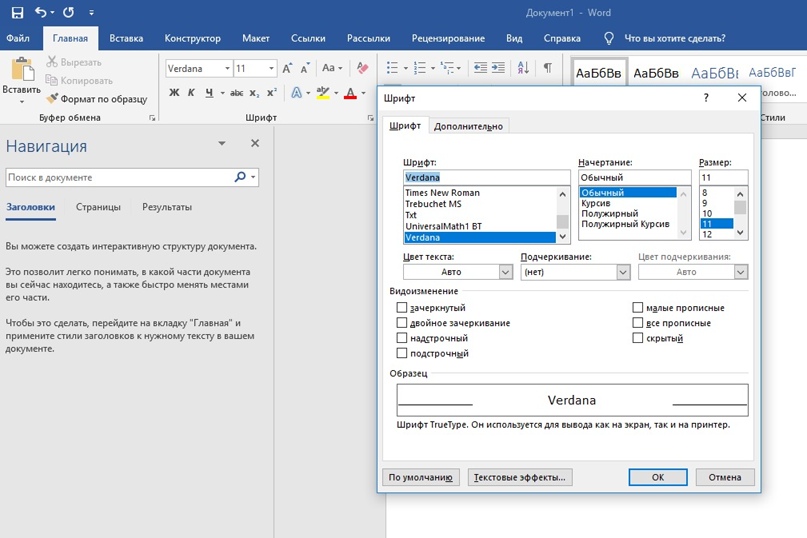Open the underline style dropdown arrow

(x=222, y=93)
